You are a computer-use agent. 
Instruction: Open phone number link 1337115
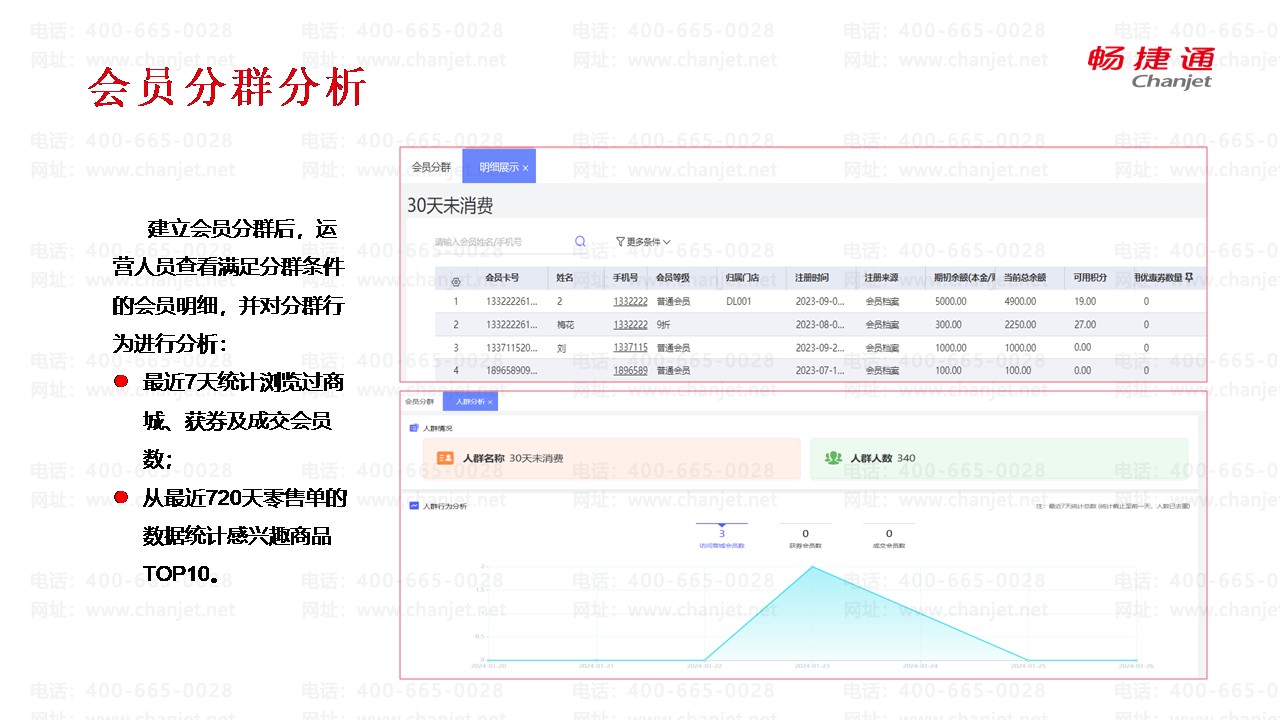click(631, 347)
